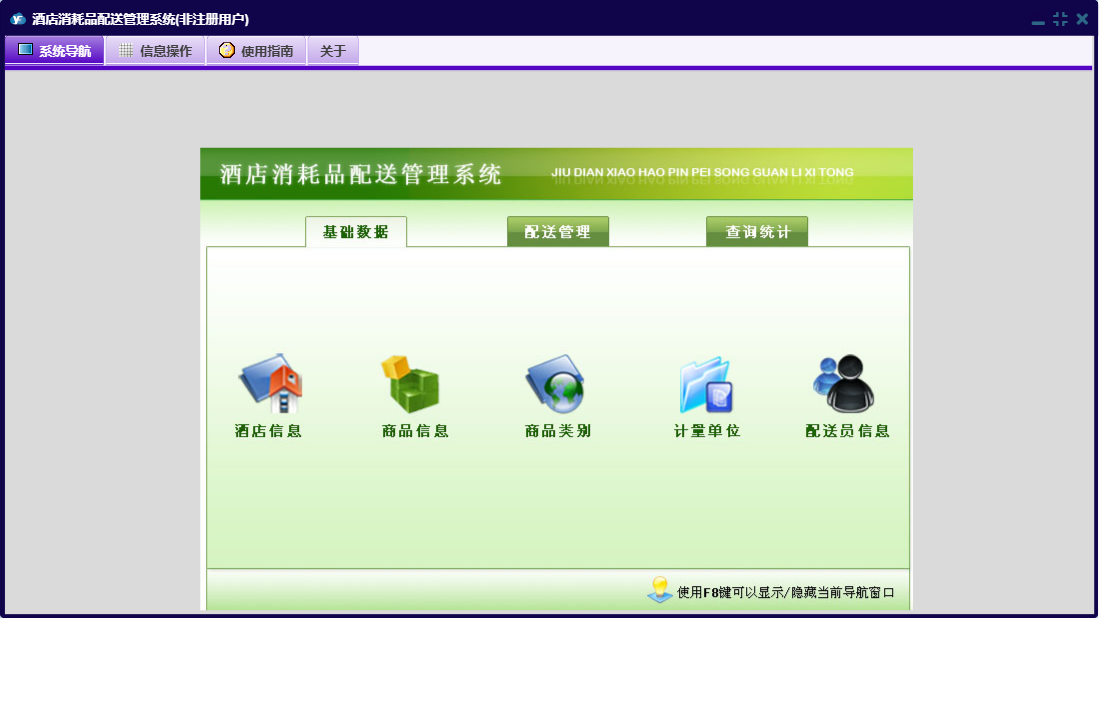Open the 信息操作 menu
1099x723 pixels.
point(155,51)
